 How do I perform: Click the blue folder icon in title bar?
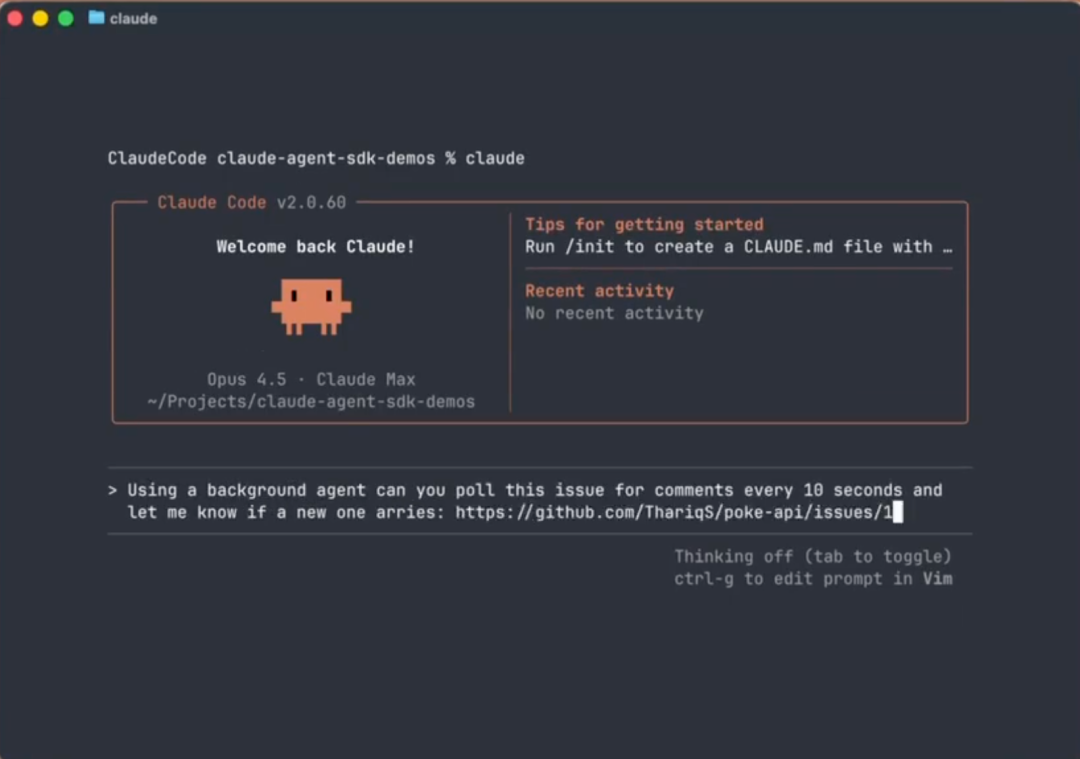tap(96, 18)
